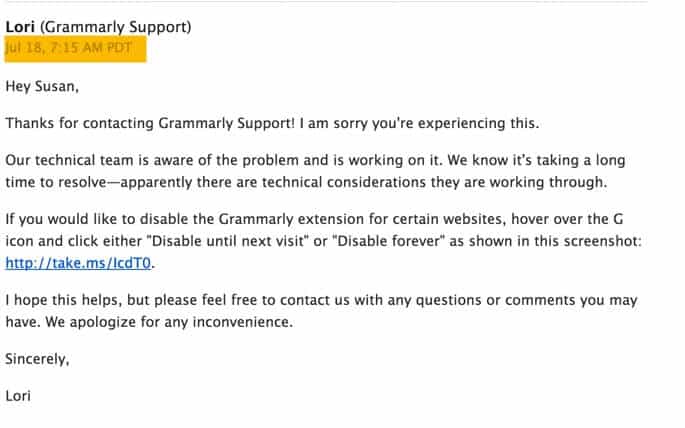This screenshot has width=685, height=428.
Task: Click the highlighted Jul 18 timestamp
Action: [x=75, y=47]
